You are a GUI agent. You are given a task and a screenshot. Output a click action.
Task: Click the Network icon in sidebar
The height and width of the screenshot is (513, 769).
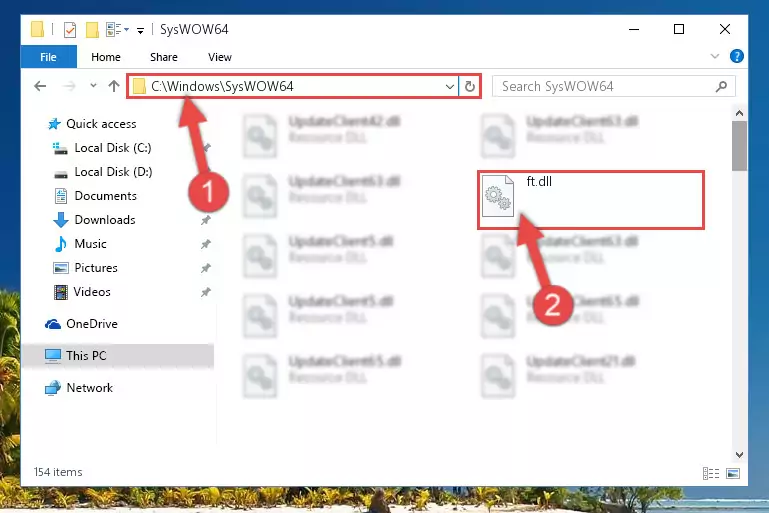click(x=52, y=388)
